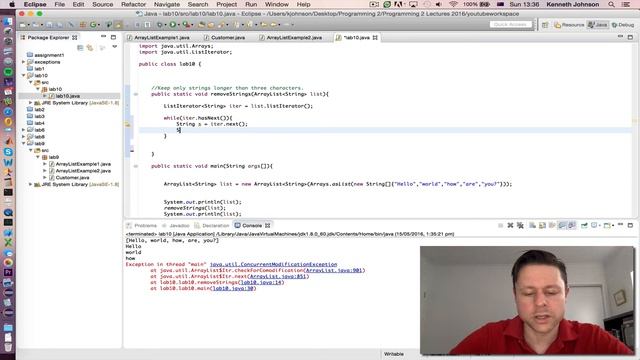Screen dimensions: 640x360
Task: Follow the ArrayList.java:901 stack trace link
Action: (x=334, y=270)
